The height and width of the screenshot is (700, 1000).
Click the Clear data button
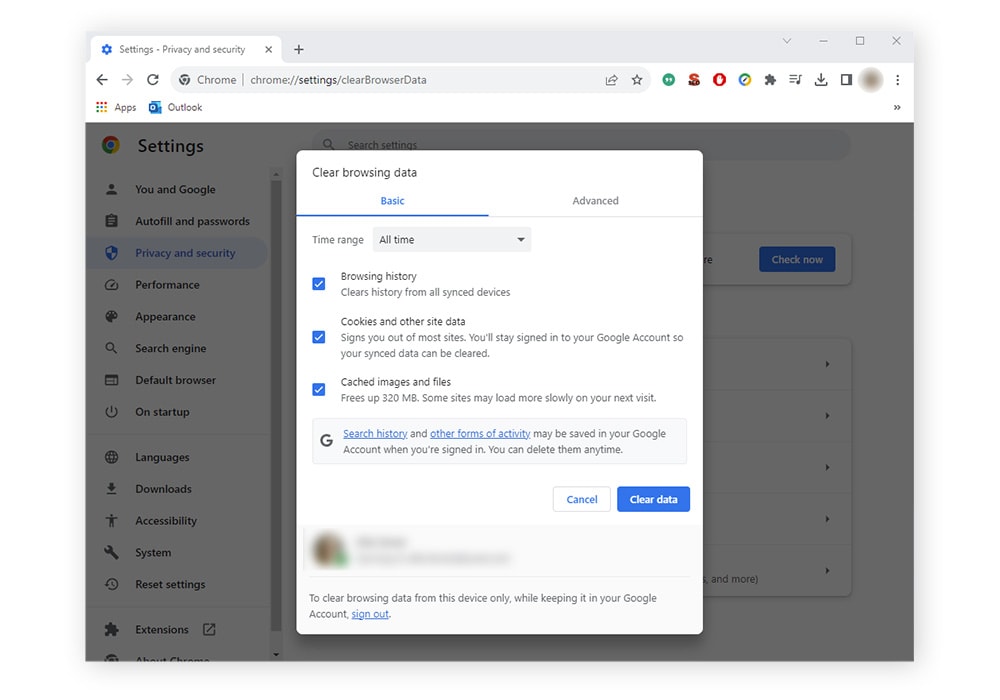tap(653, 499)
